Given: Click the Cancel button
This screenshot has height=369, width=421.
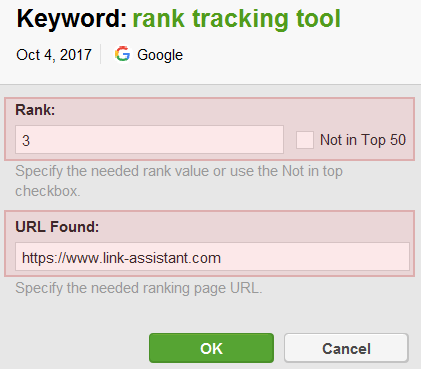Looking at the screenshot, I should click(346, 348).
